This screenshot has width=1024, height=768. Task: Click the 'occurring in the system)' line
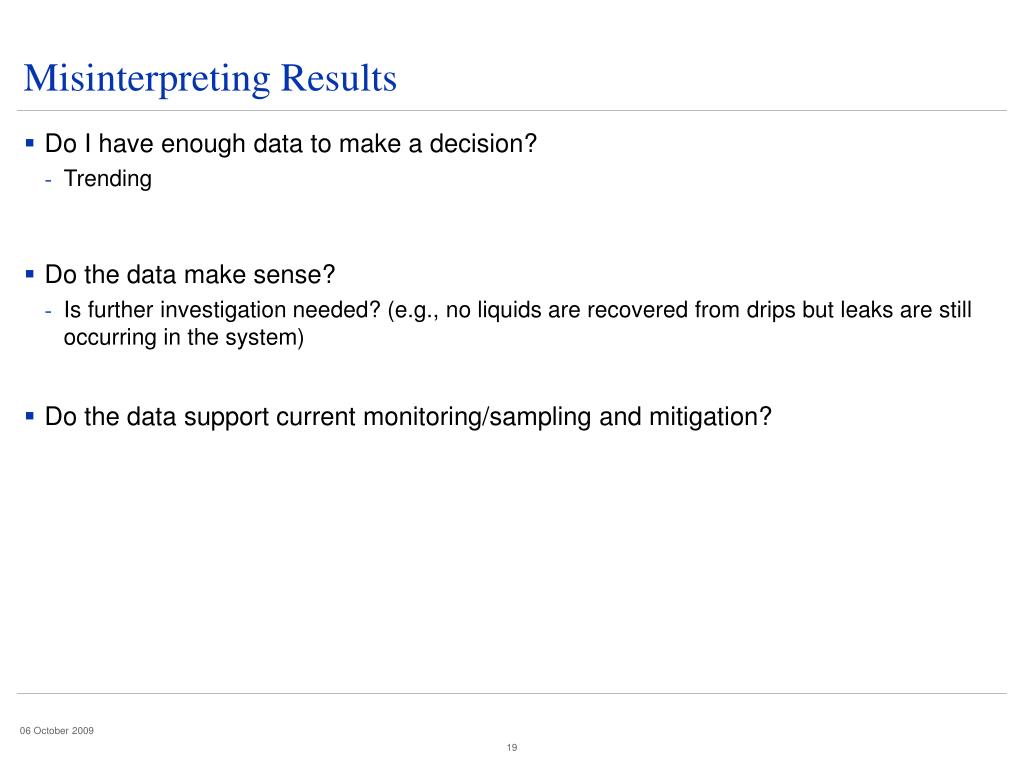[x=184, y=338]
